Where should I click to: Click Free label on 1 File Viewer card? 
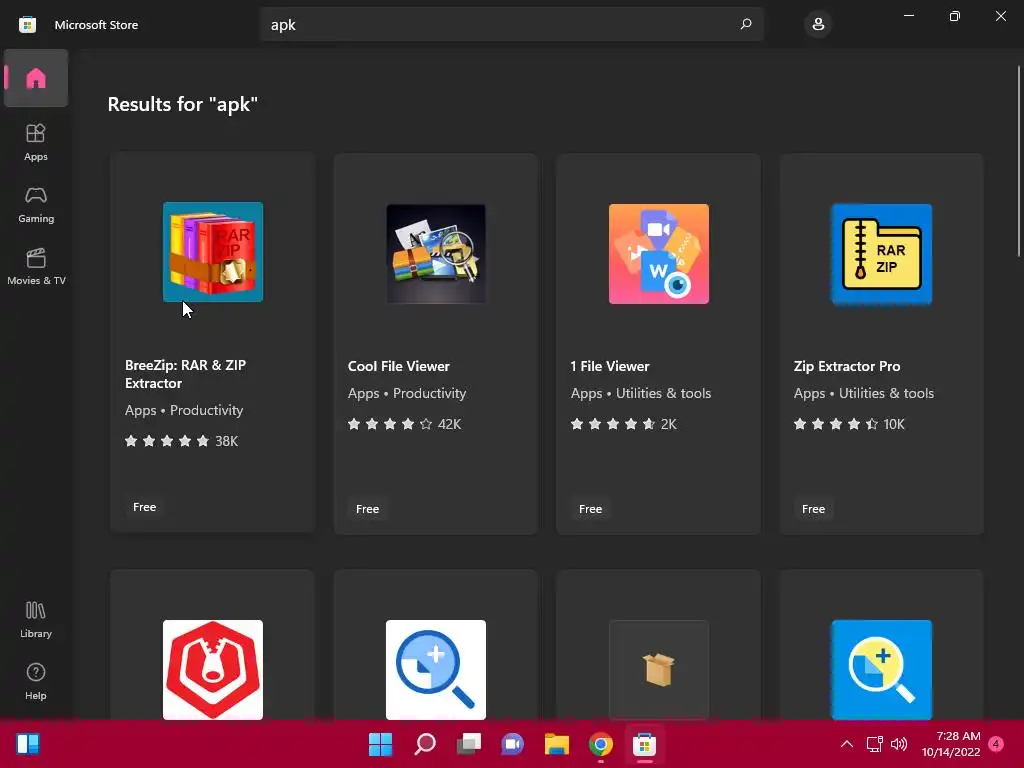click(590, 509)
